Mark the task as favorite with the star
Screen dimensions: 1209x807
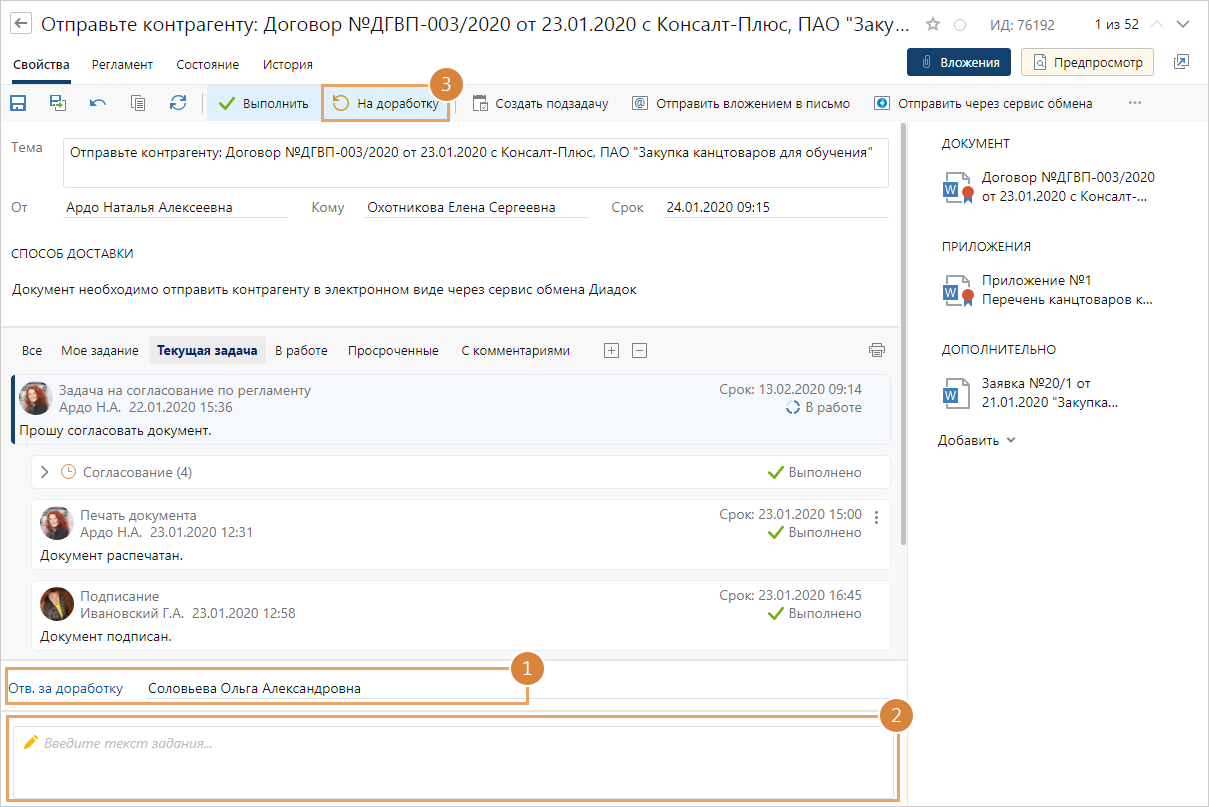pyautogui.click(x=932, y=24)
